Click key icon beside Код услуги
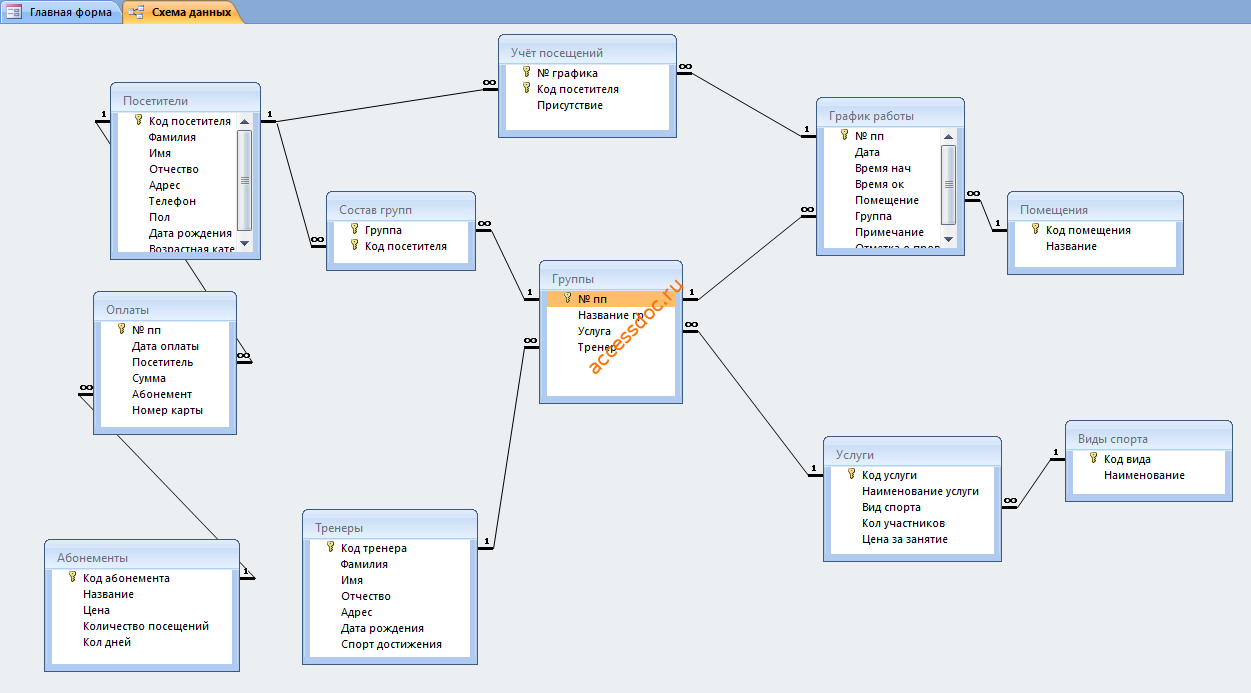Image resolution: width=1251 pixels, height=693 pixels. 851,474
